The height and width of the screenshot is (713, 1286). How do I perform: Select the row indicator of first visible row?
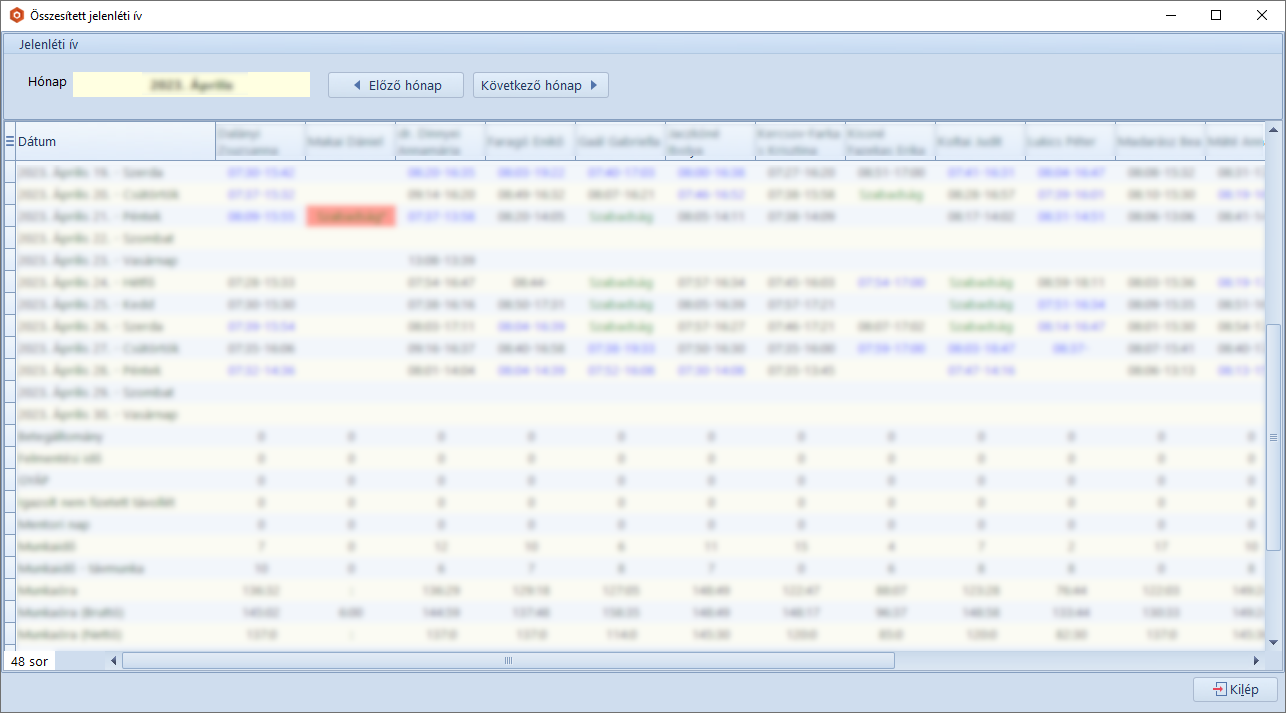10,172
